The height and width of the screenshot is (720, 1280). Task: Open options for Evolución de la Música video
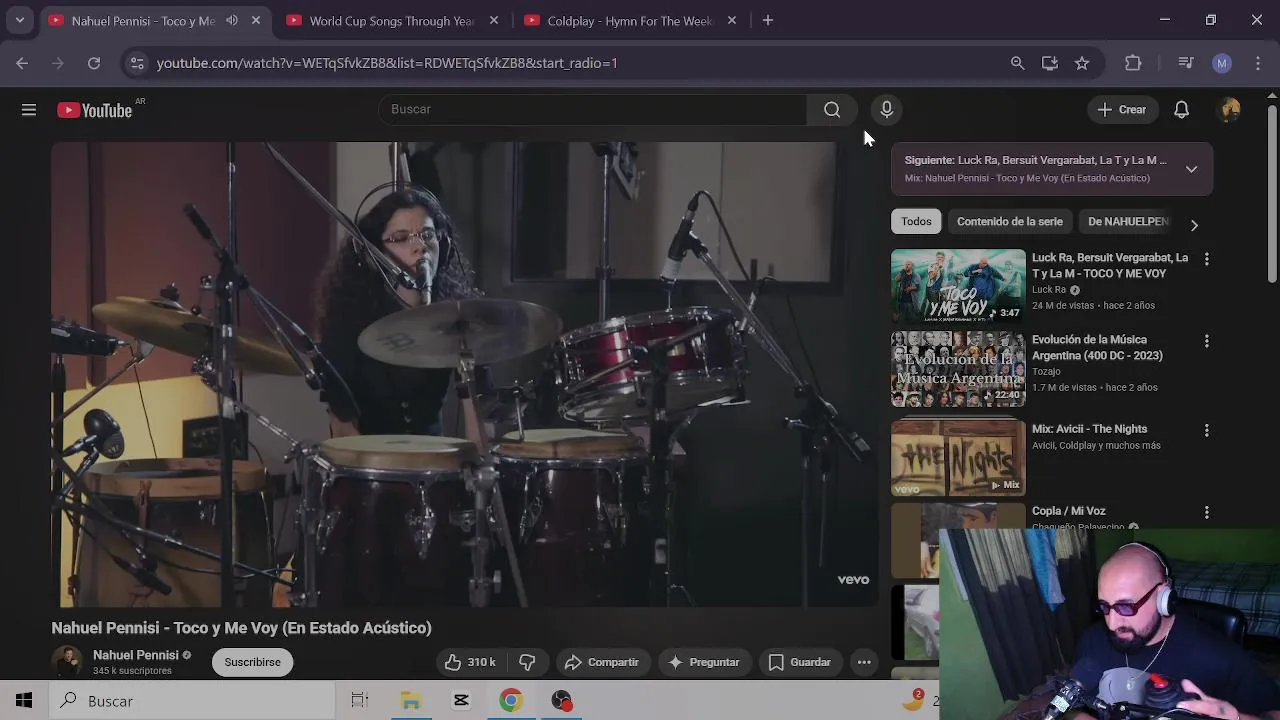tap(1207, 341)
